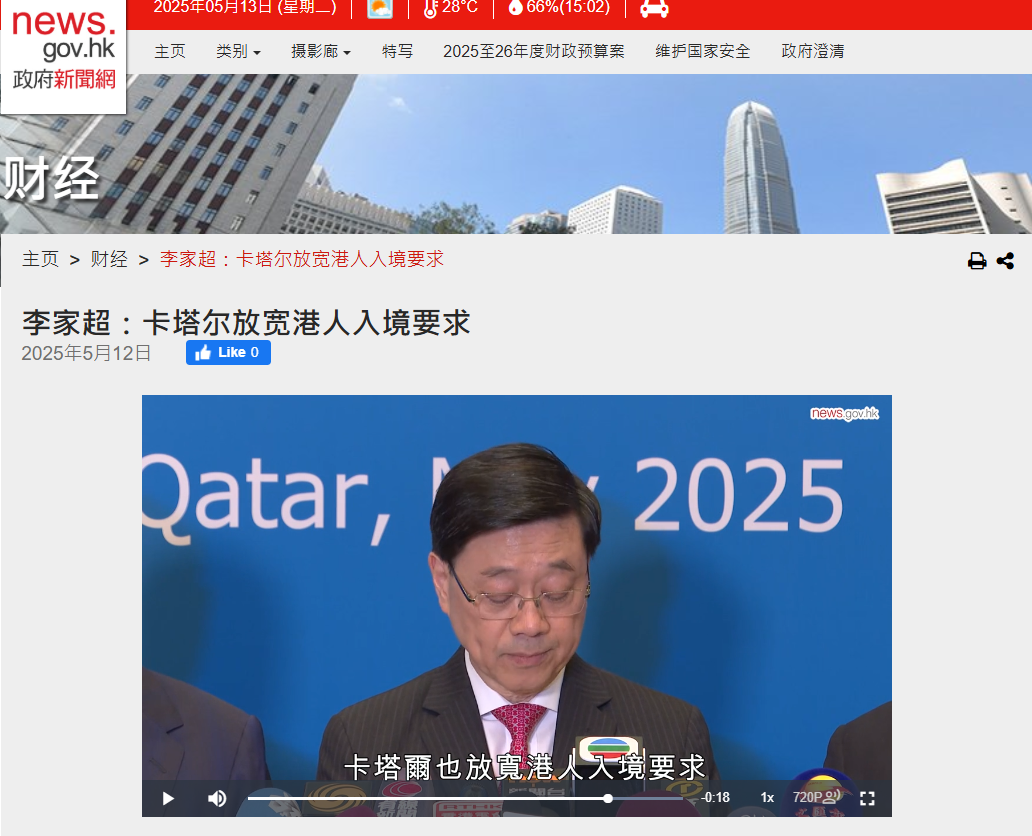
Task: Like the article on Facebook
Action: pyautogui.click(x=228, y=352)
